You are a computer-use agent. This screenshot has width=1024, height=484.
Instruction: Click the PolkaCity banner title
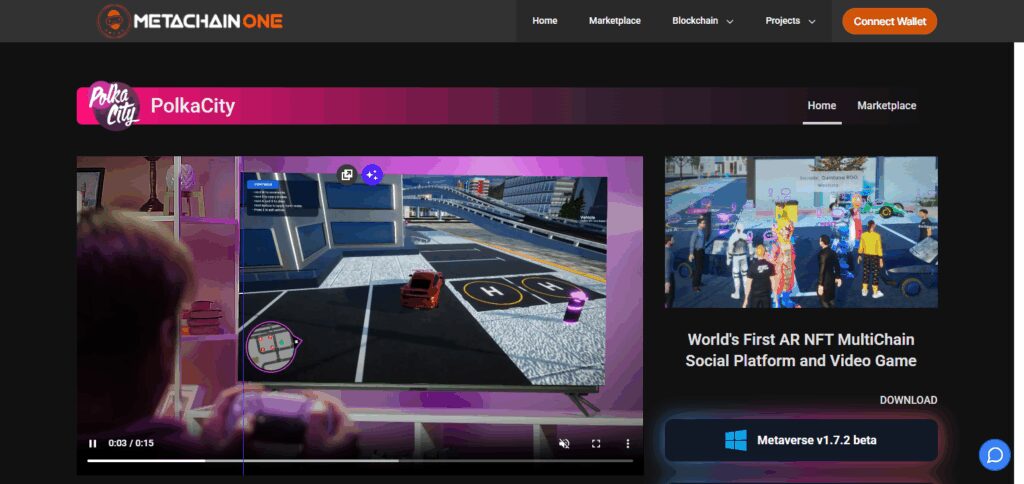pyautogui.click(x=193, y=106)
